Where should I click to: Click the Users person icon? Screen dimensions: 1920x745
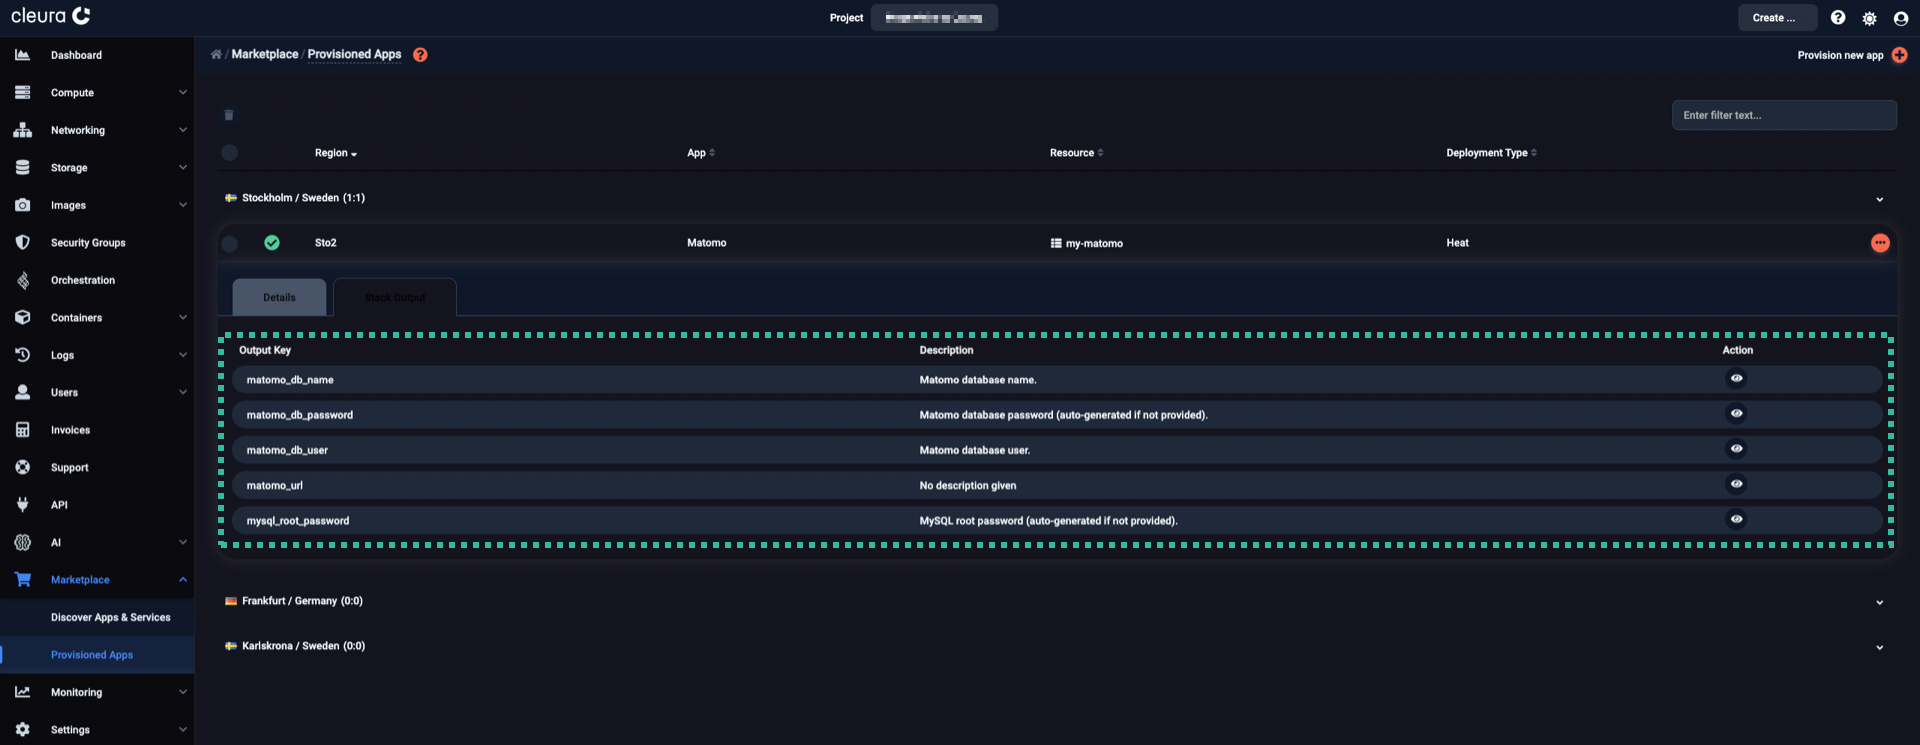[22, 392]
